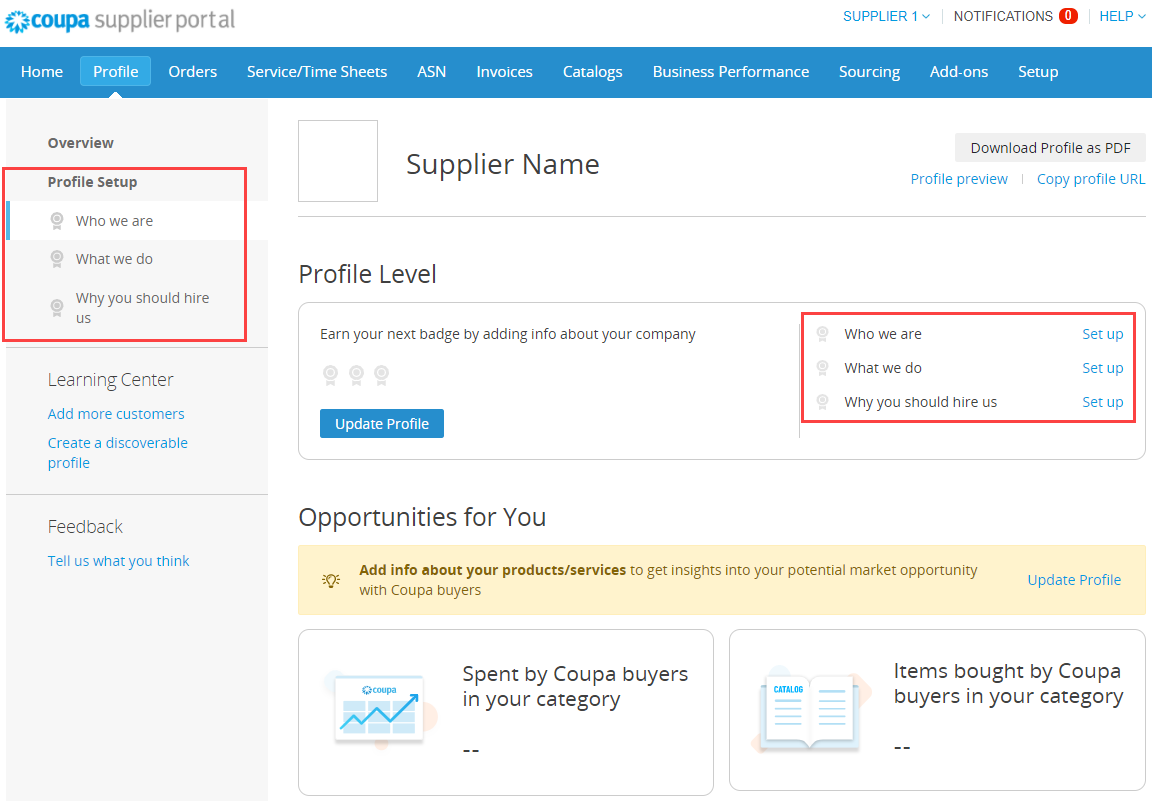This screenshot has width=1152, height=801.
Task: Click 'Earn your next badge by adding info' text
Action: 508,334
